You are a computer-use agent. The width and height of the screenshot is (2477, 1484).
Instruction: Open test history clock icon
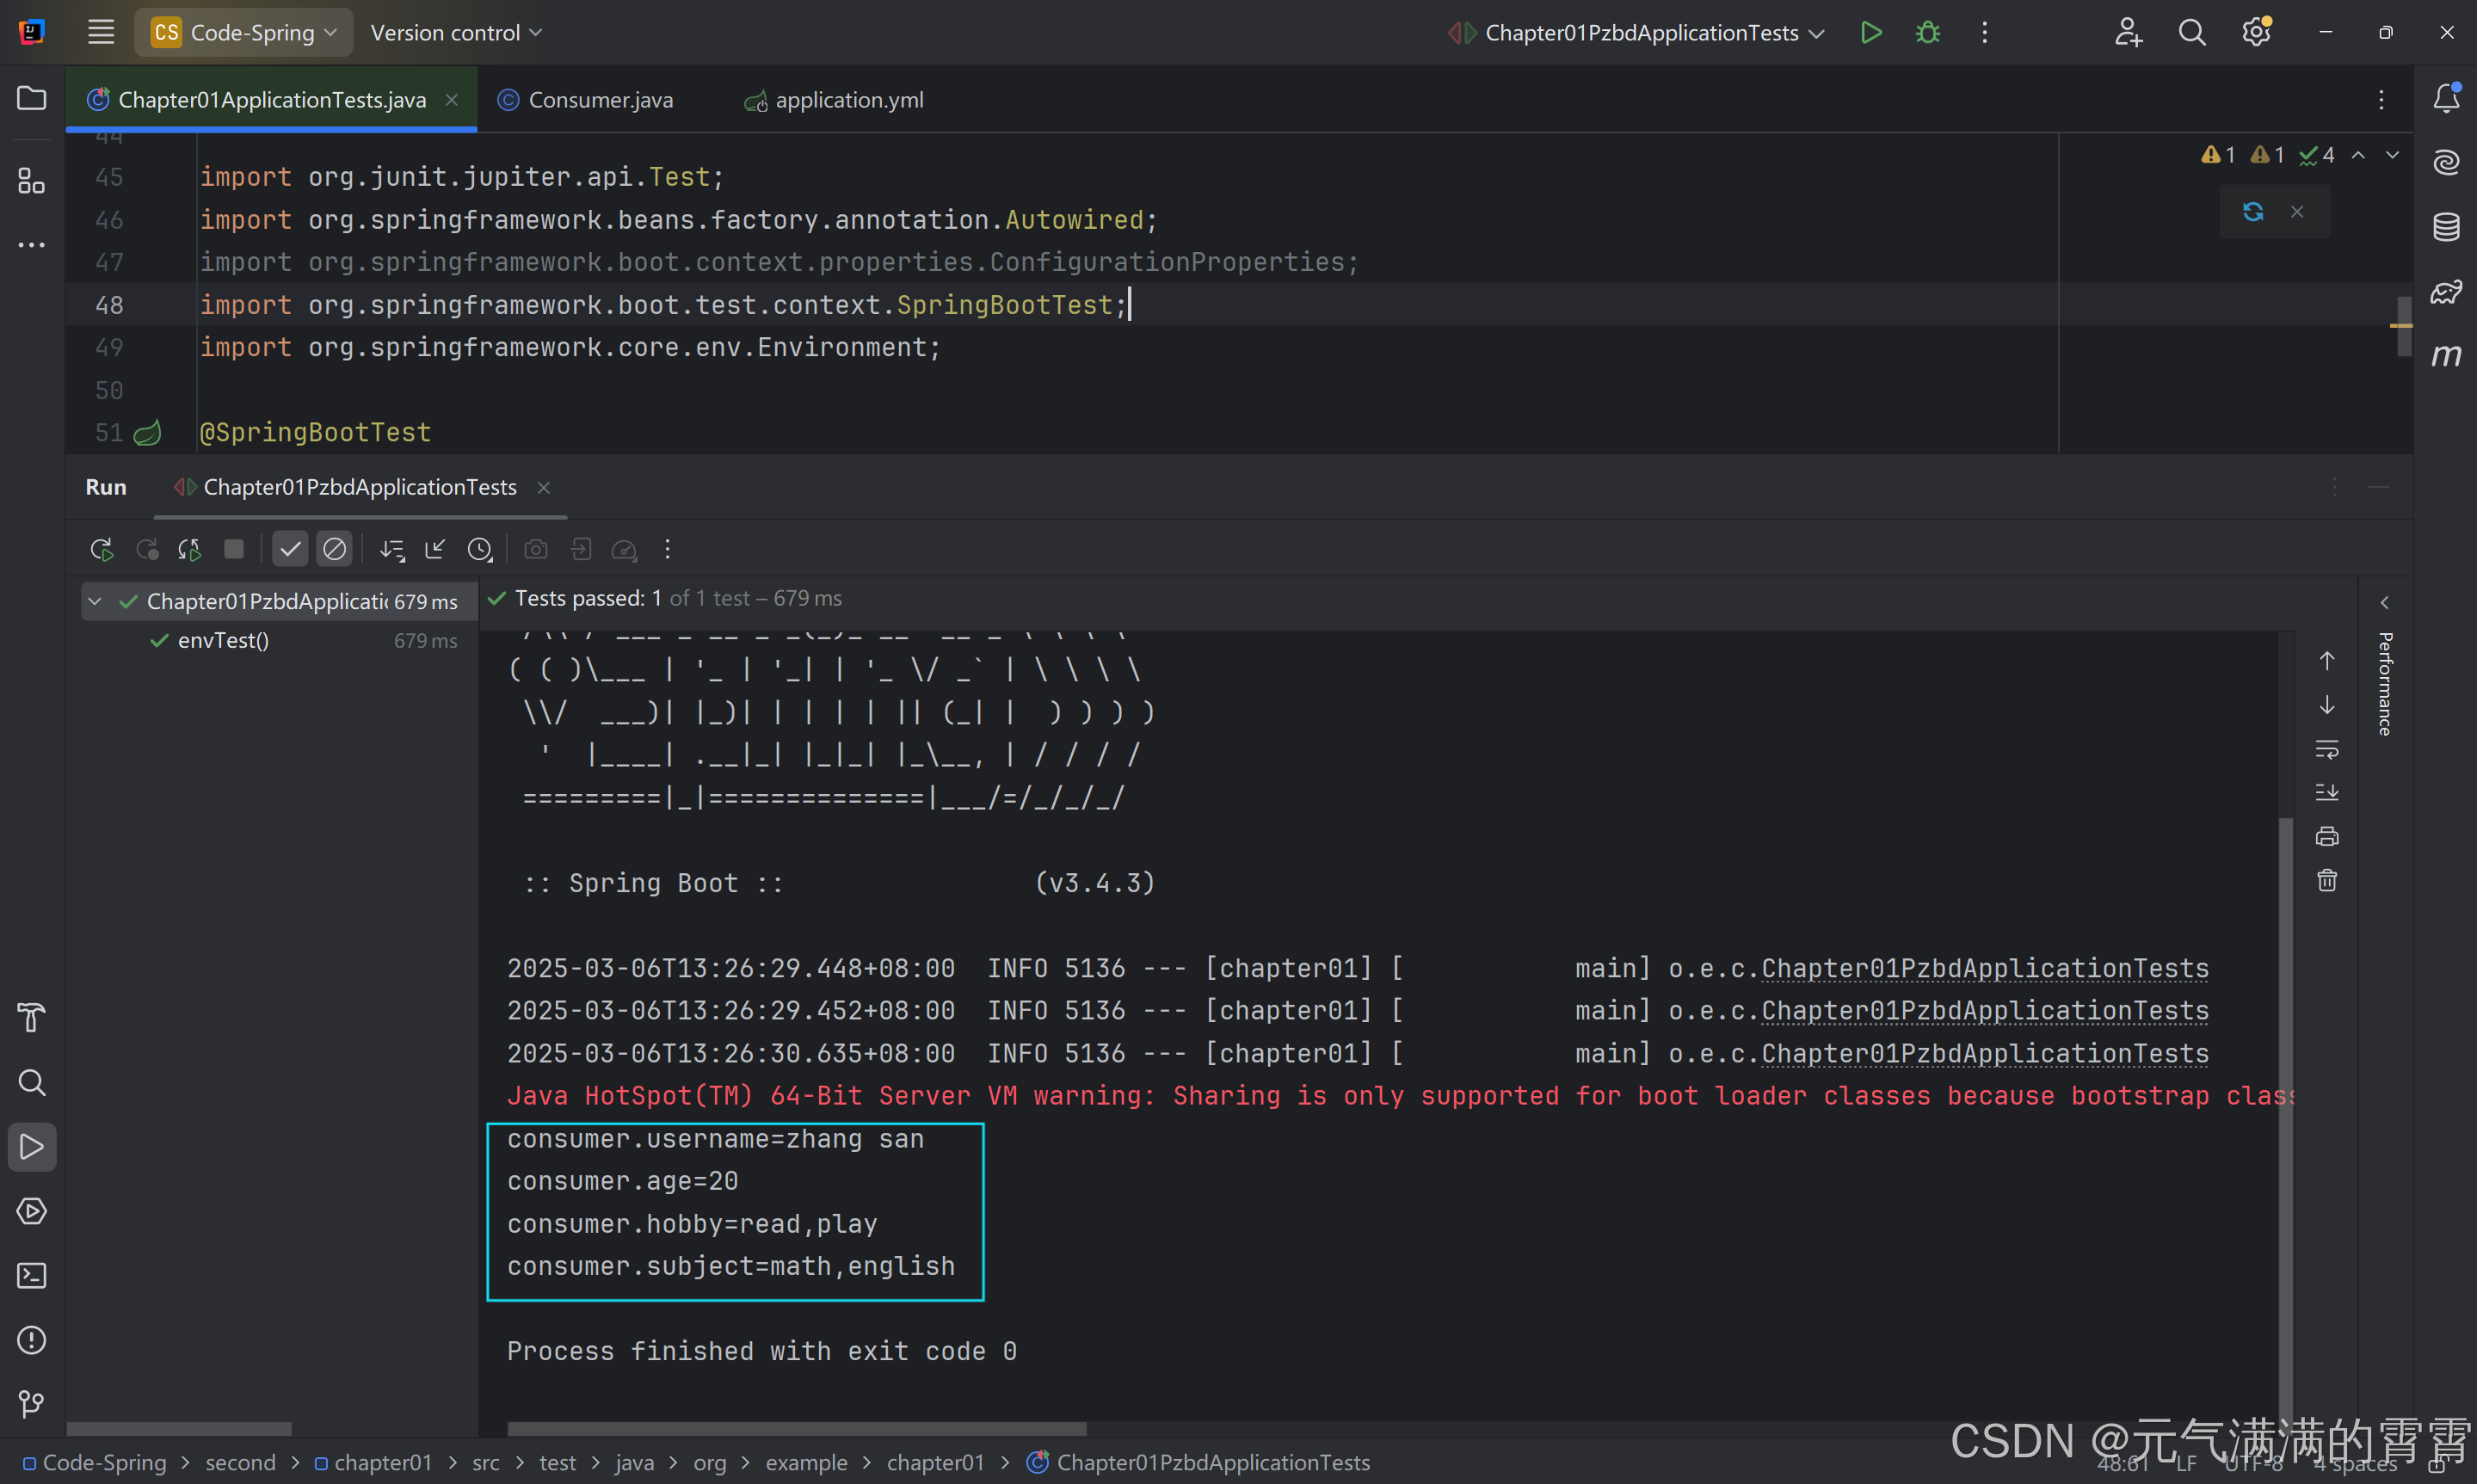point(480,549)
